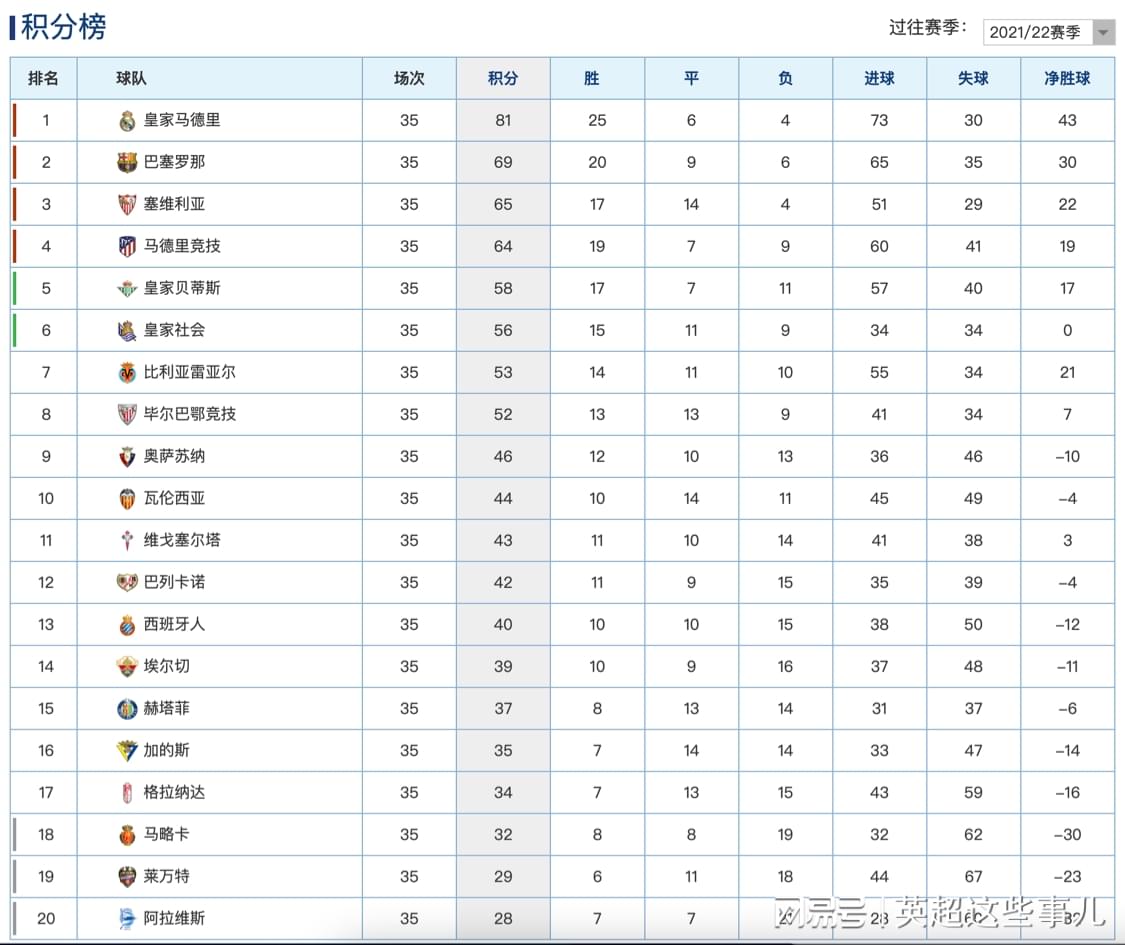Open the 格拉纳达 team link
1125x945 pixels.
[174, 792]
